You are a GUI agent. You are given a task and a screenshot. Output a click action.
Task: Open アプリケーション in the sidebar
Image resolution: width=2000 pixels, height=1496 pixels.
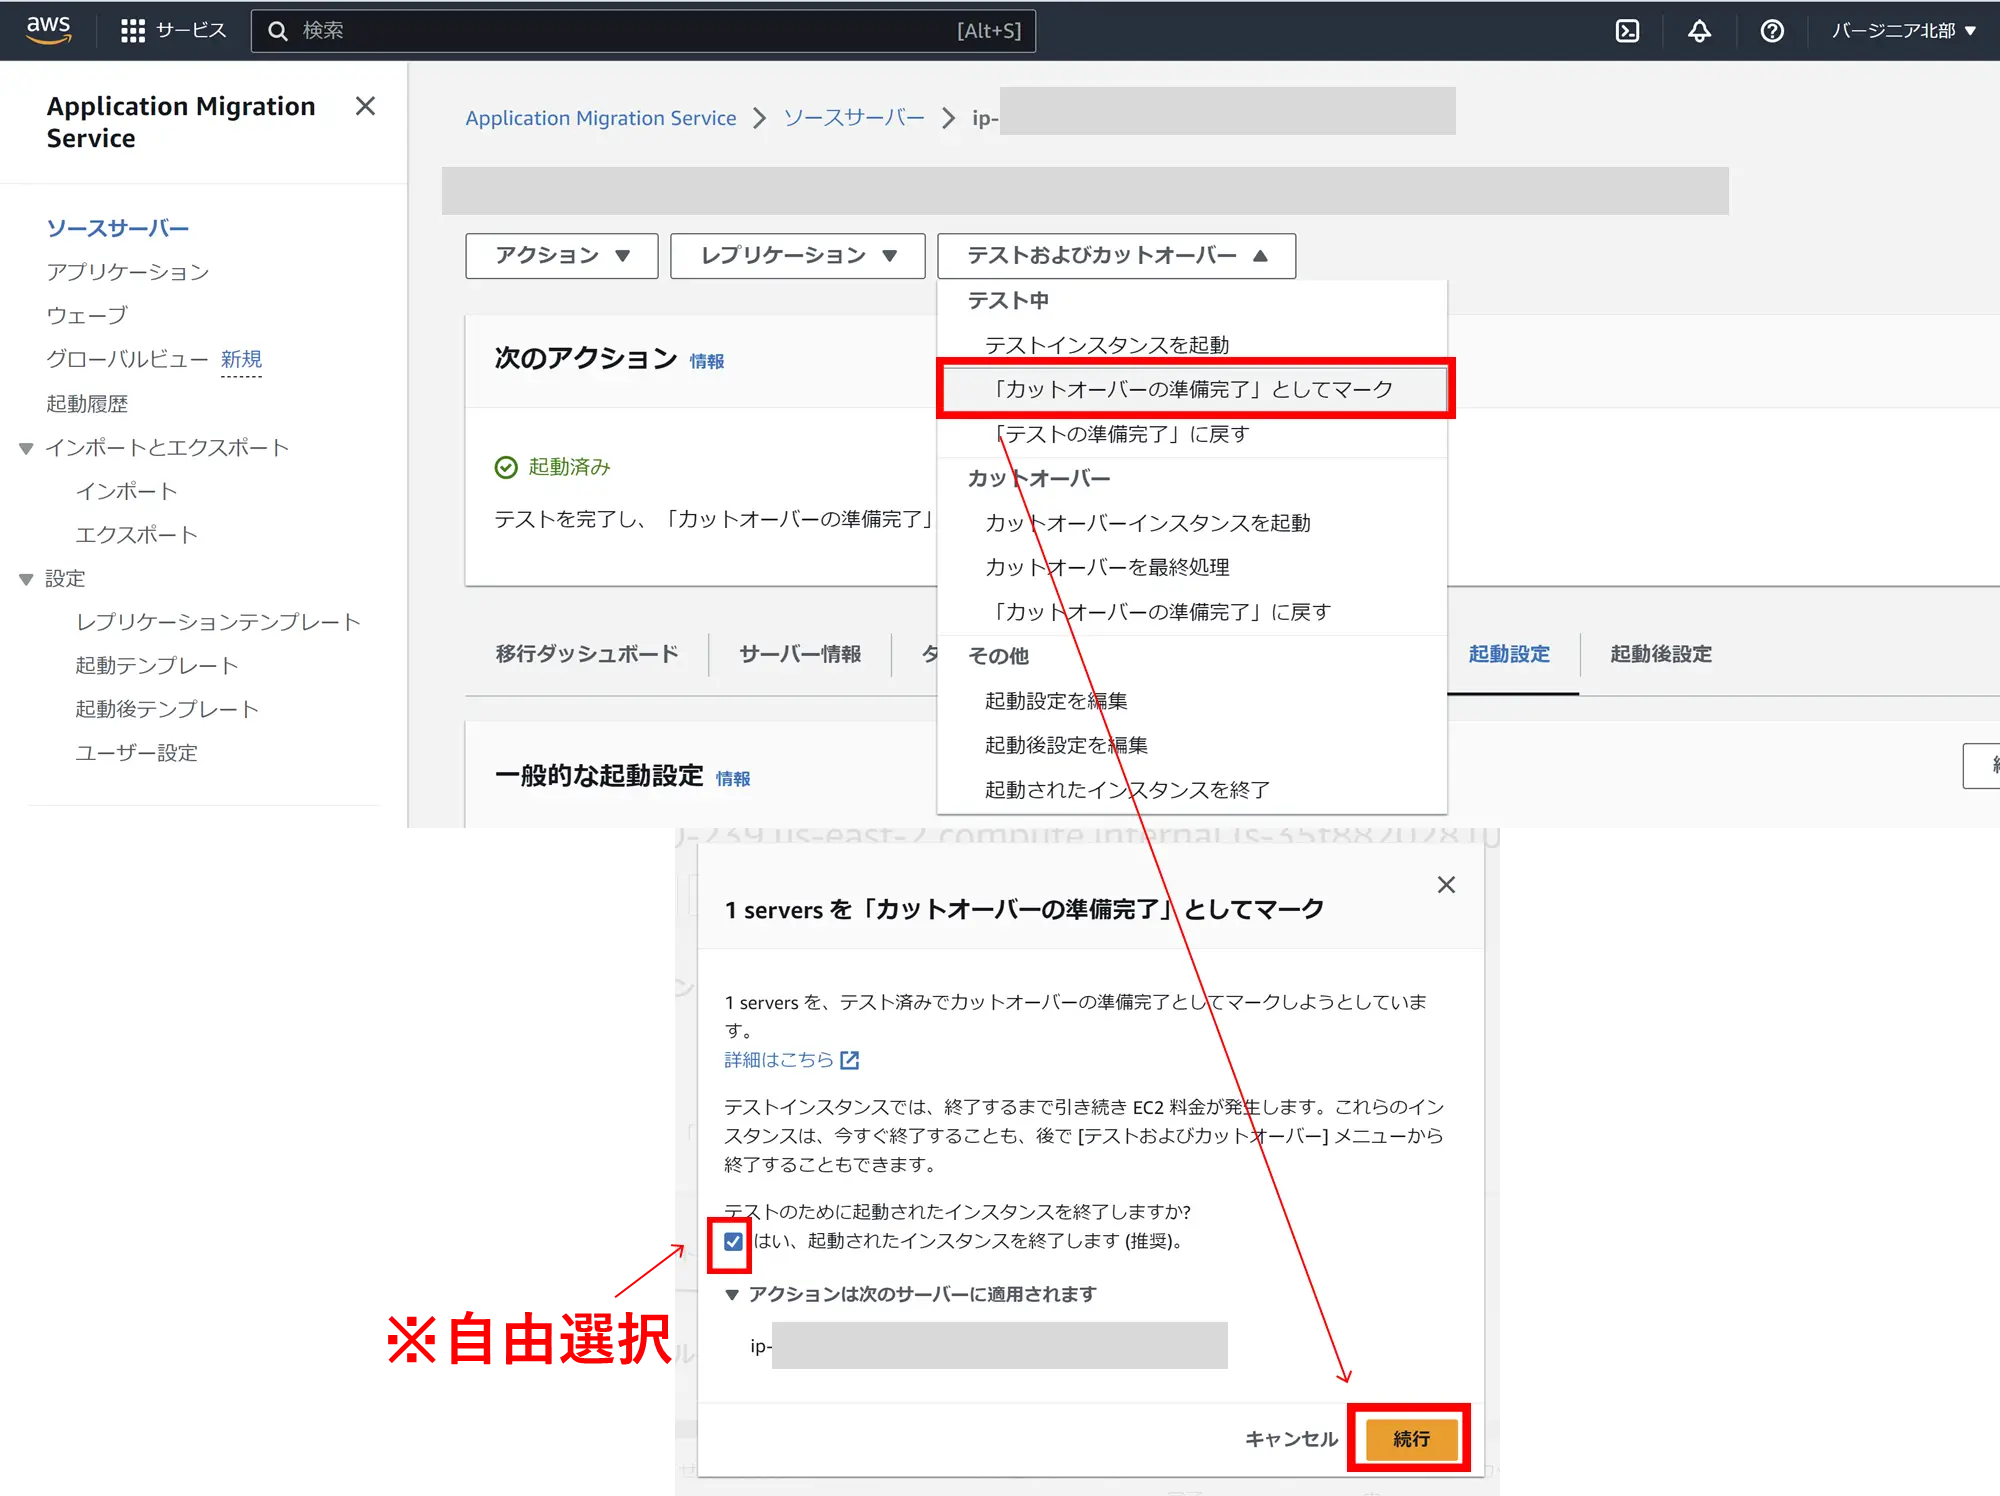pyautogui.click(x=128, y=272)
